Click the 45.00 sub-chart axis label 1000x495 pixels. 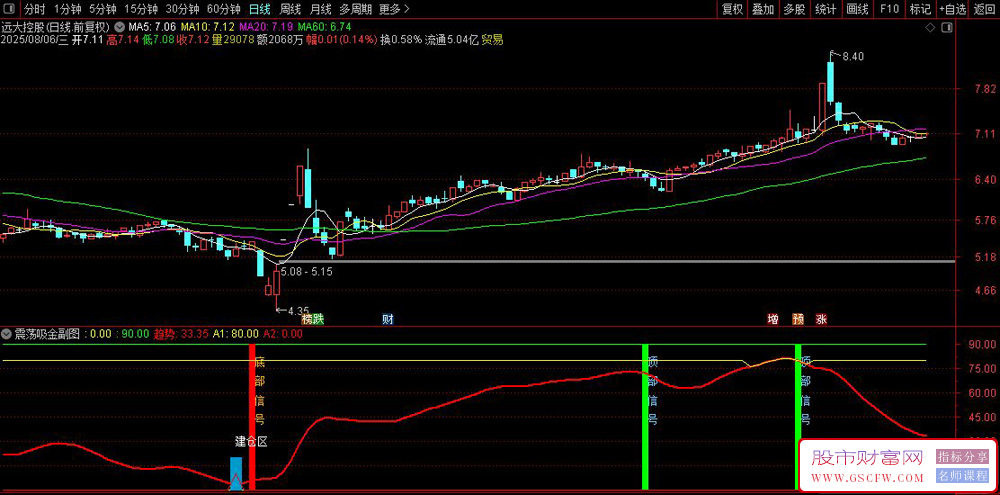[x=982, y=417]
